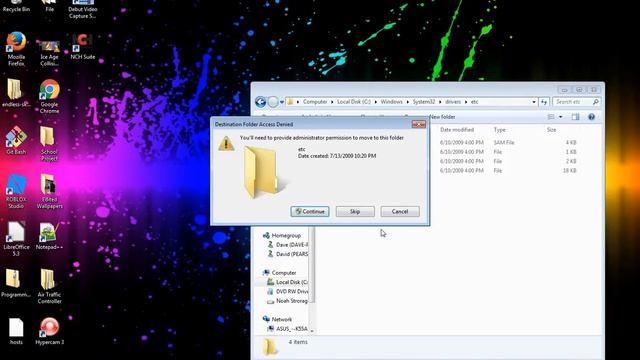The width and height of the screenshot is (640, 360).
Task: Select the Programm... folder on desktop
Action: point(16,283)
